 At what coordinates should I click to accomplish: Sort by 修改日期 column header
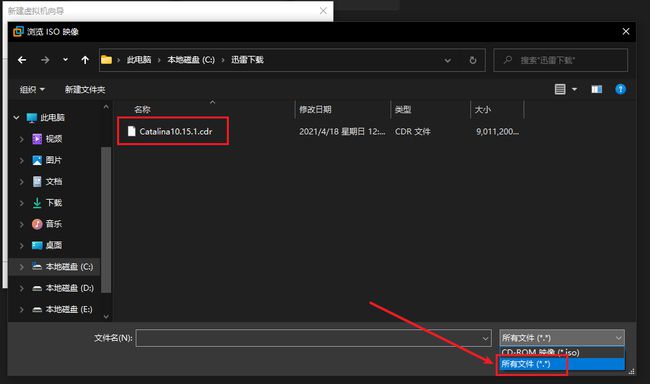pyautogui.click(x=315, y=109)
